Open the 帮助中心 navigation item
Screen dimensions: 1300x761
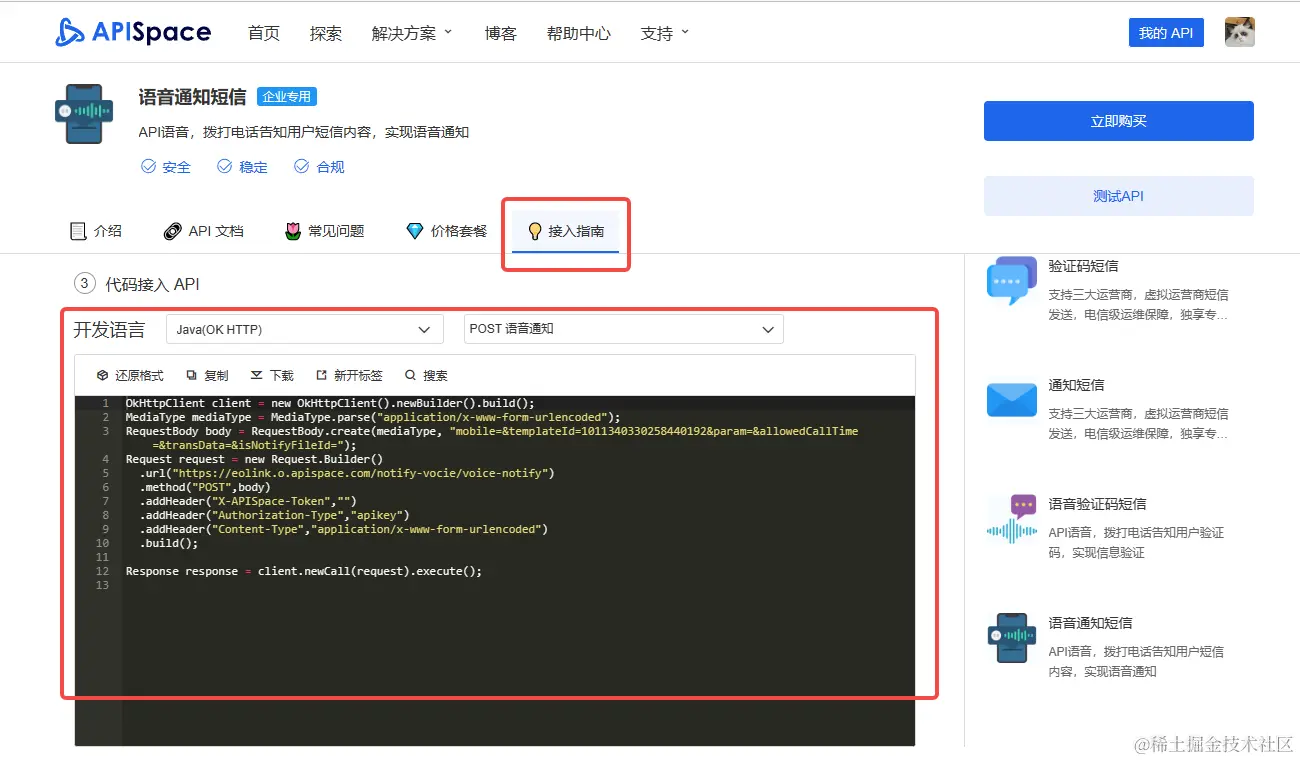point(579,33)
